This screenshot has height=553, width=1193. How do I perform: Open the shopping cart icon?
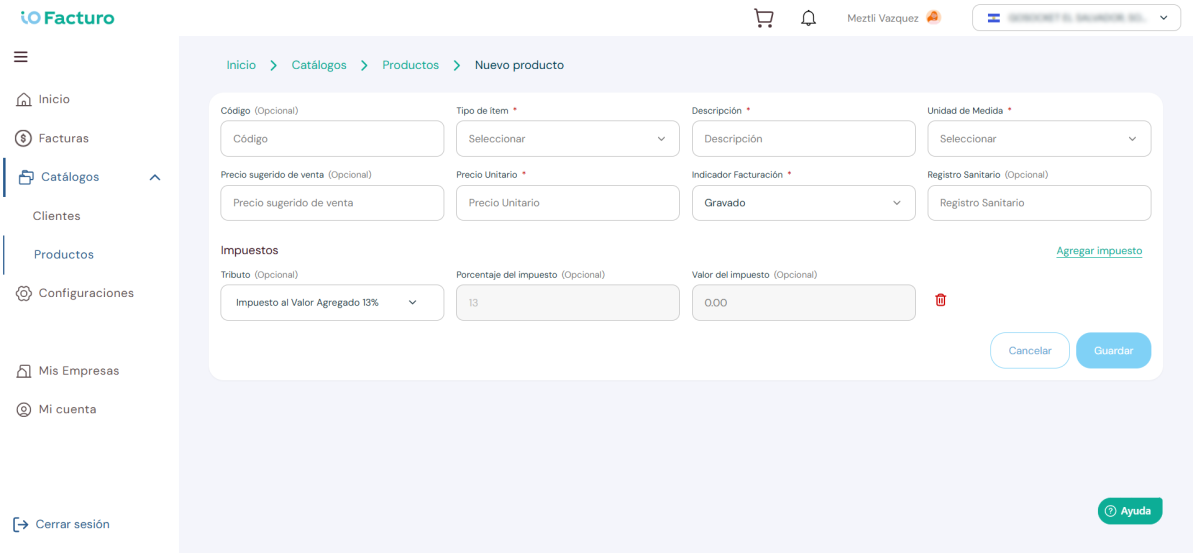(763, 18)
